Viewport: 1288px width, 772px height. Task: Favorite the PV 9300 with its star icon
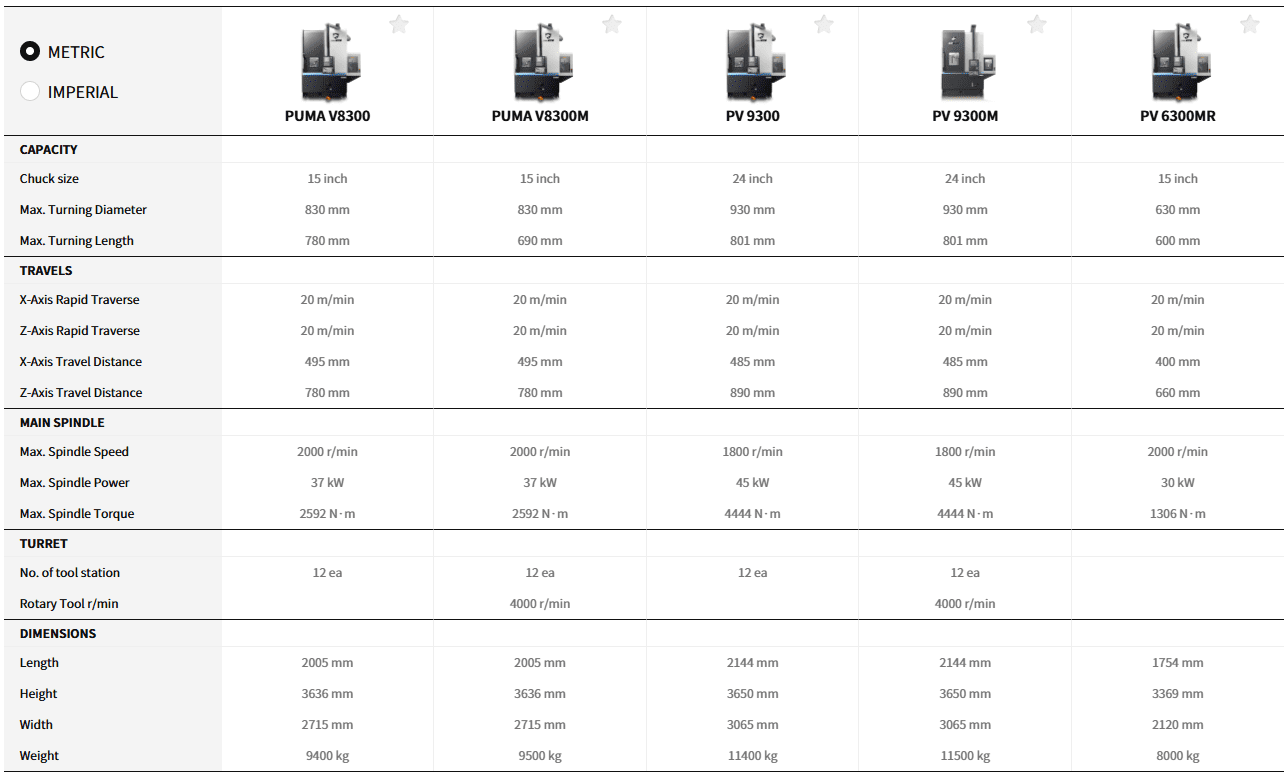click(x=824, y=24)
